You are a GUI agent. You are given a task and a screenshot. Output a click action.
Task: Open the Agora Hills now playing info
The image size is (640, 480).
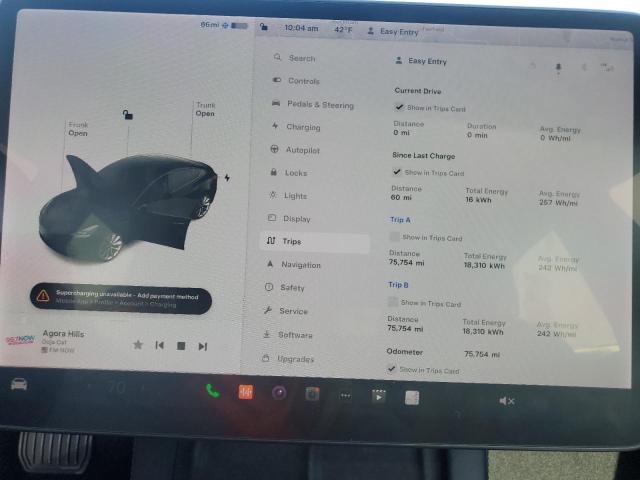tap(63, 333)
